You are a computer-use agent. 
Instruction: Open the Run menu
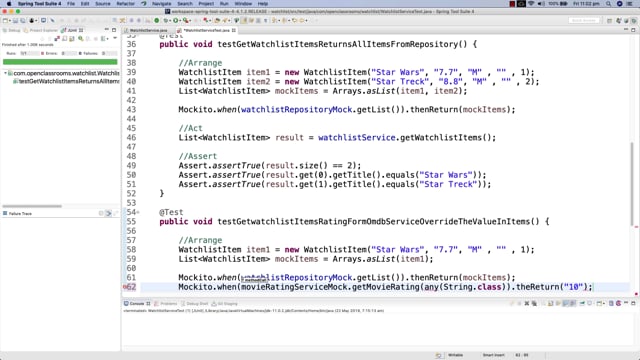pos(224,4)
